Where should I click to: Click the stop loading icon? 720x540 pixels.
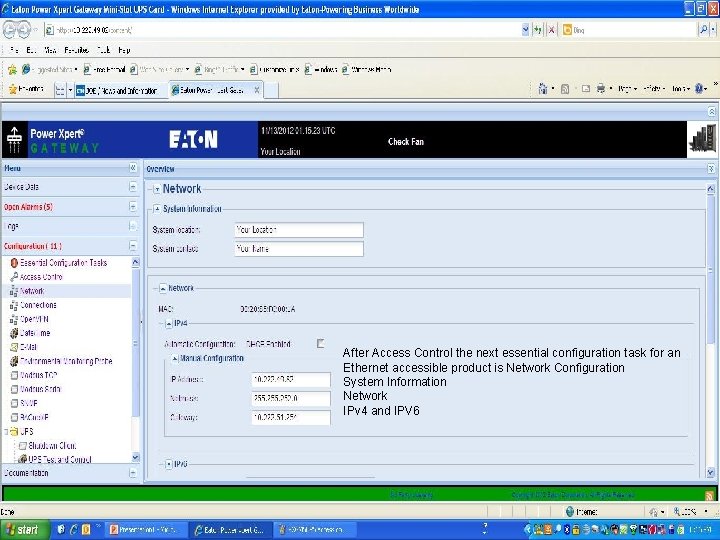551,30
